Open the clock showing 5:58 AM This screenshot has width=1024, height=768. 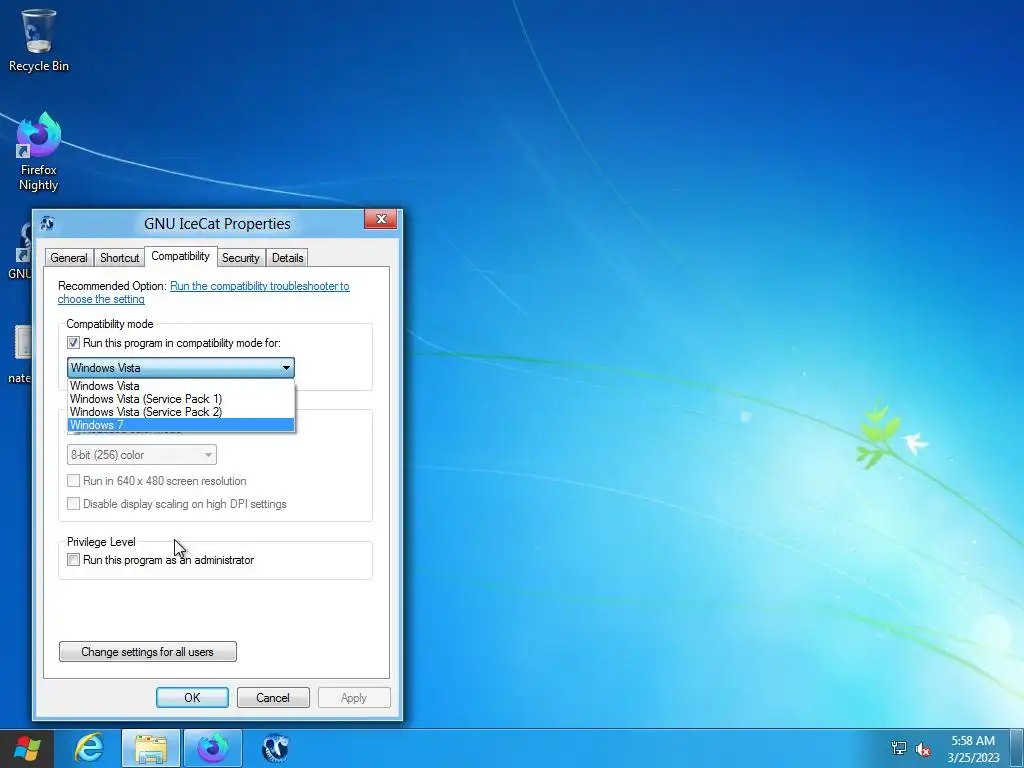click(x=973, y=748)
